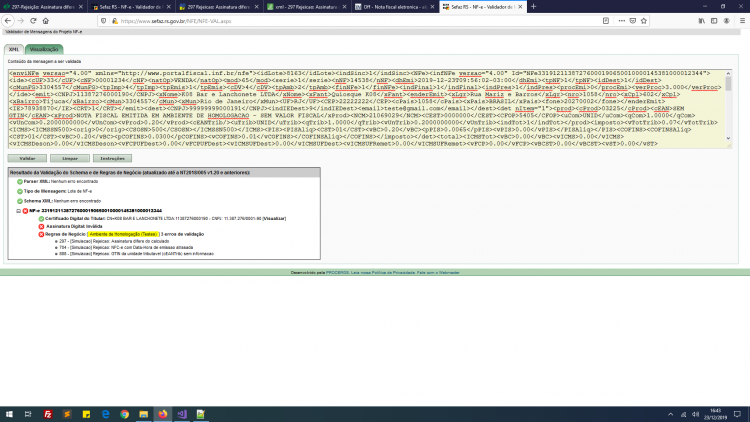
Task: Open a new browser tab
Action: coord(533,7)
